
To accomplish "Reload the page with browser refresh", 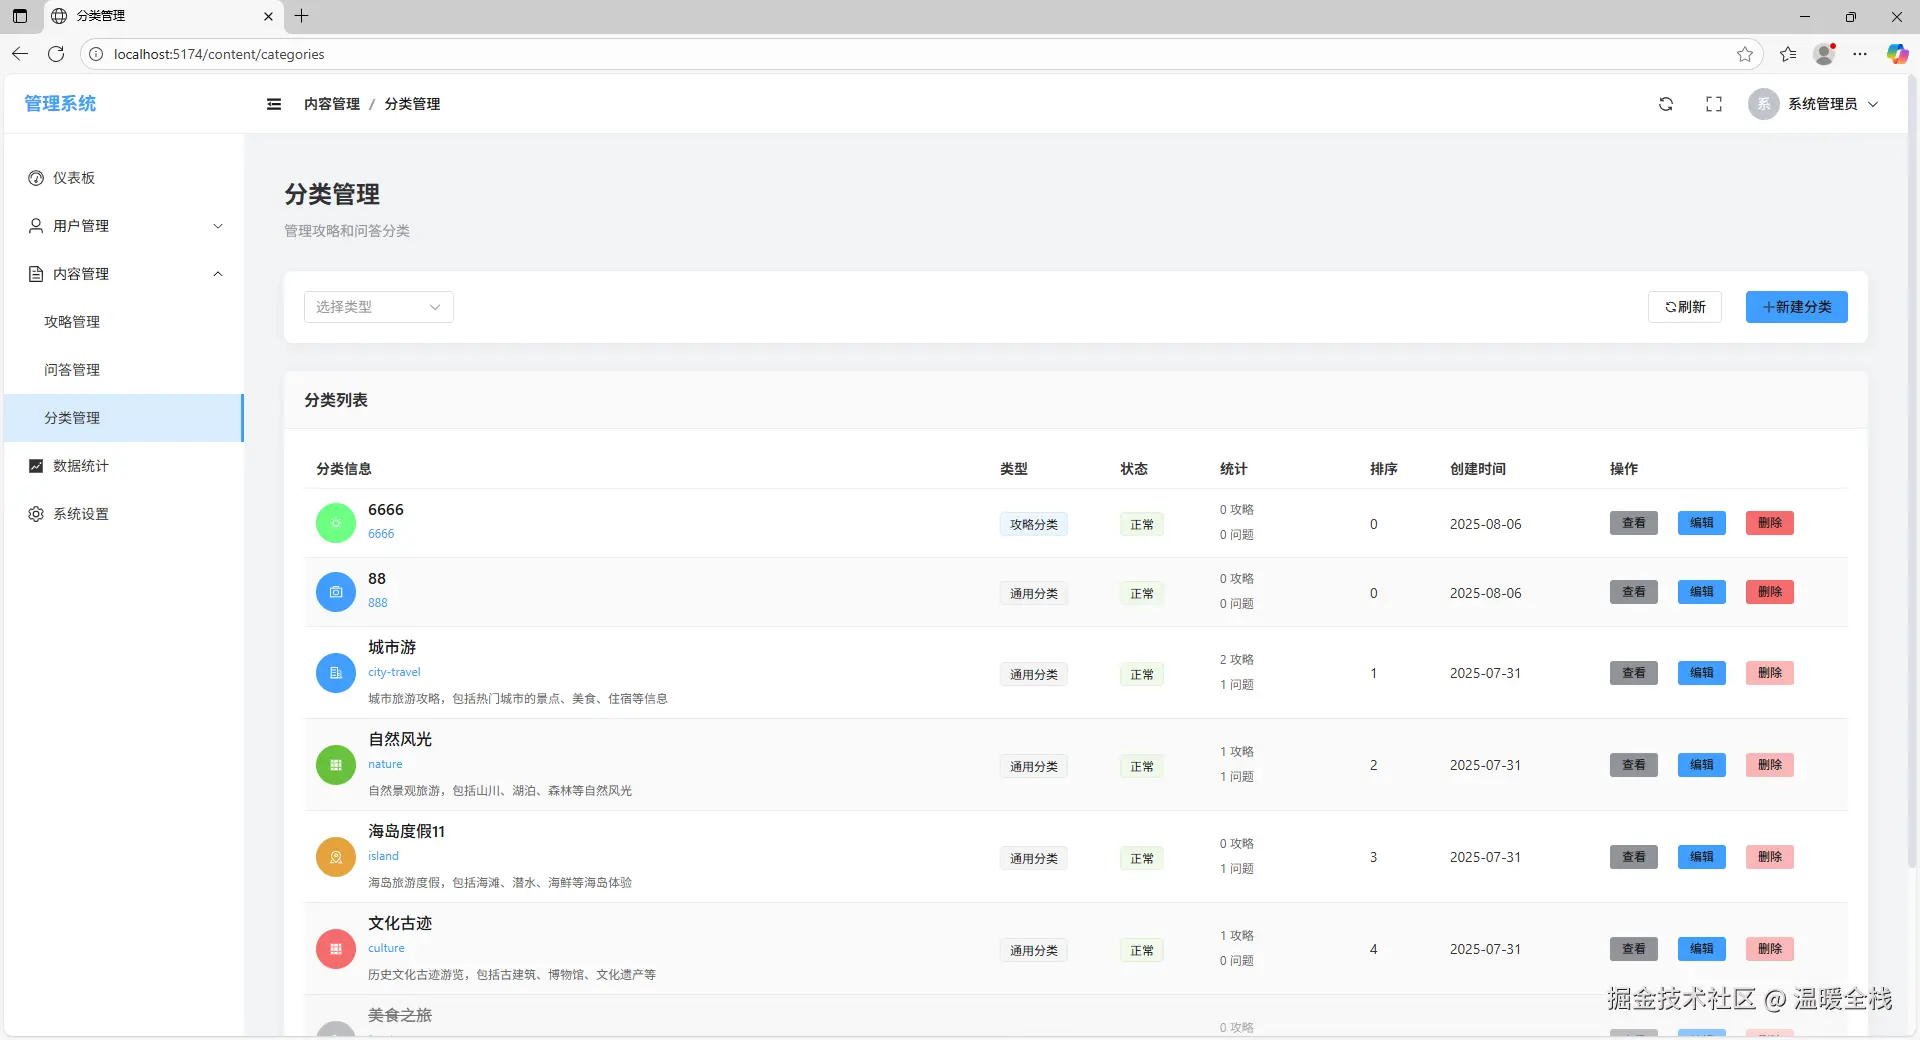I will click(56, 54).
